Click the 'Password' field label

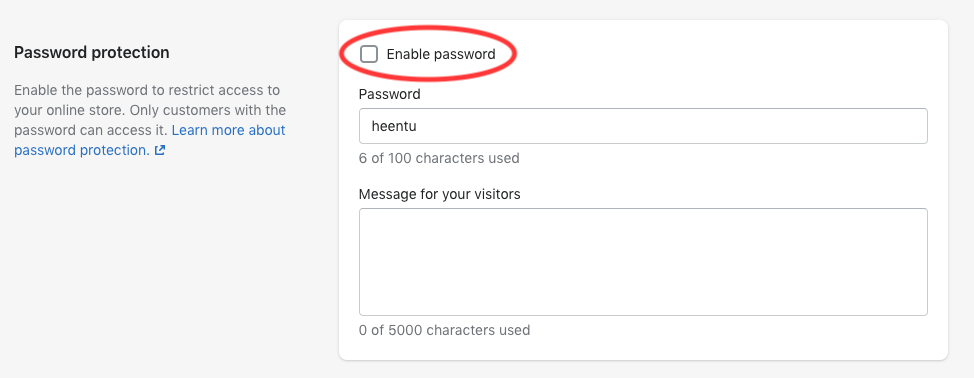[389, 94]
